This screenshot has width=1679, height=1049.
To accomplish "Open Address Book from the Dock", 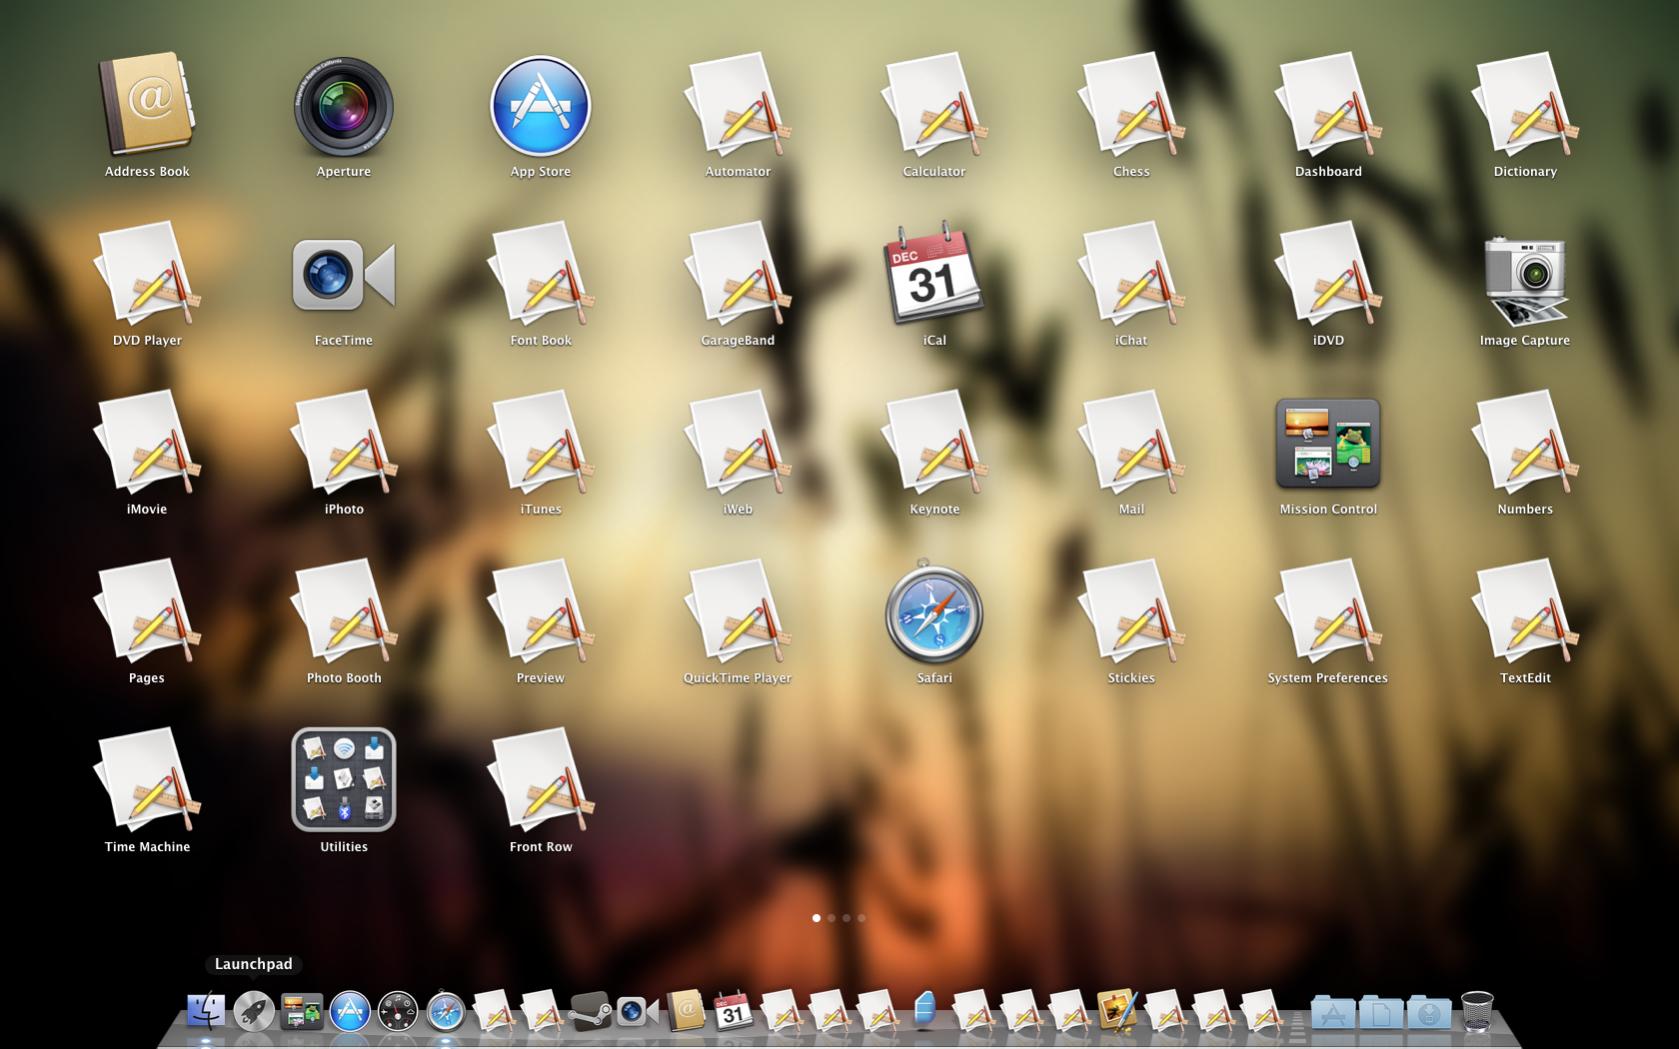I will coord(686,1011).
